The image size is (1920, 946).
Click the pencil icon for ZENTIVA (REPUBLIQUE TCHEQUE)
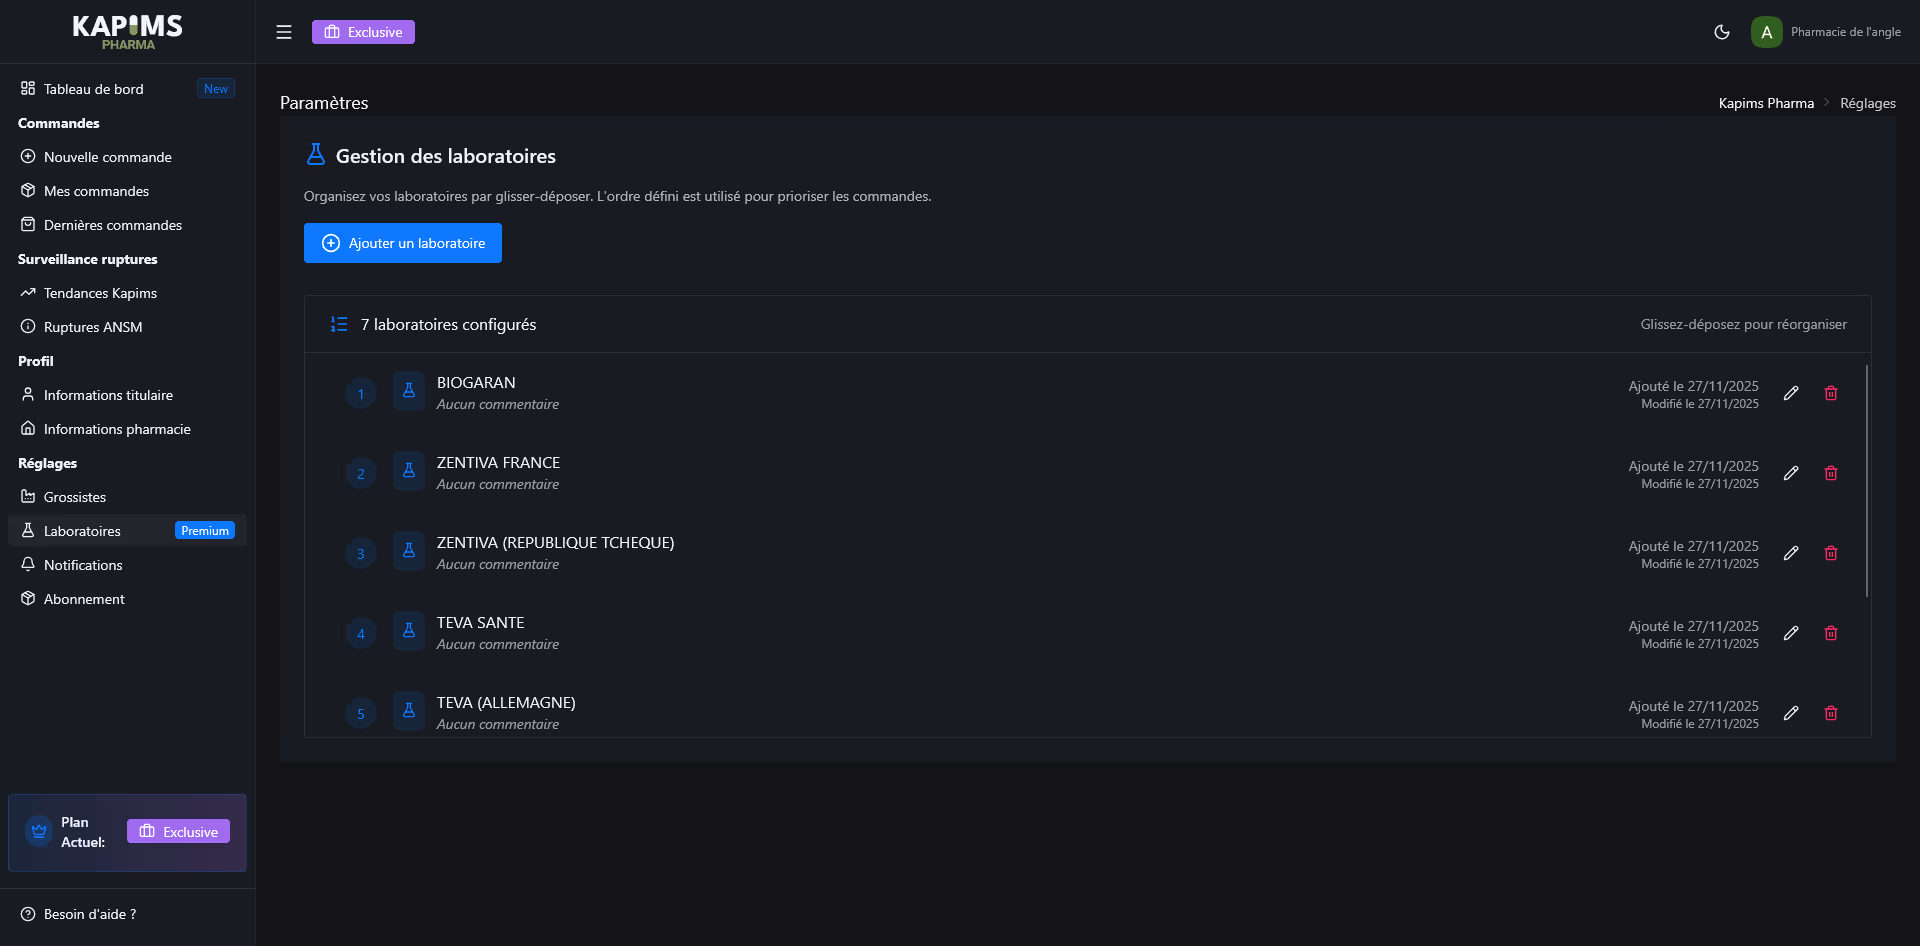[x=1791, y=553]
